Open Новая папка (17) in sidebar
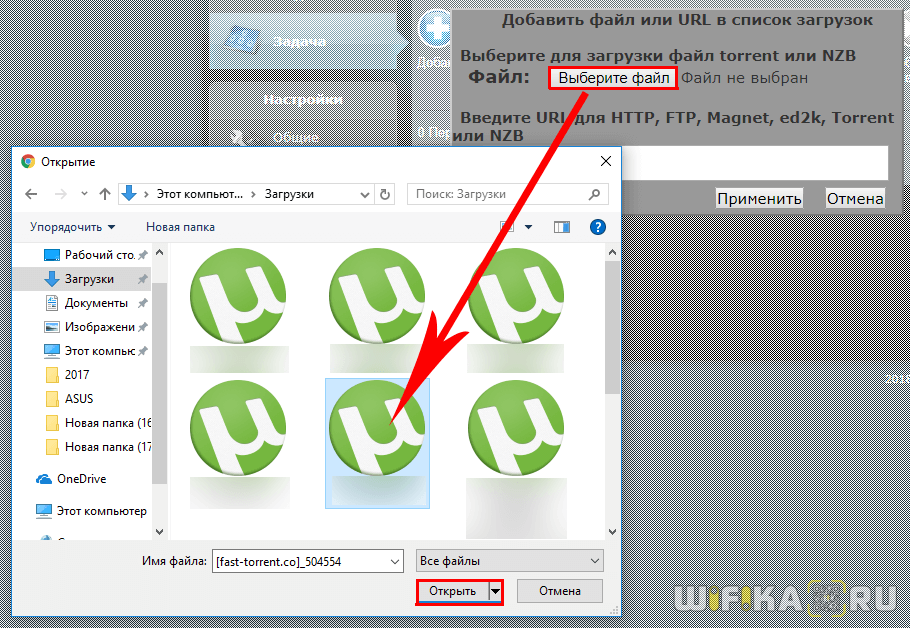This screenshot has height=628, width=910. click(x=98, y=447)
